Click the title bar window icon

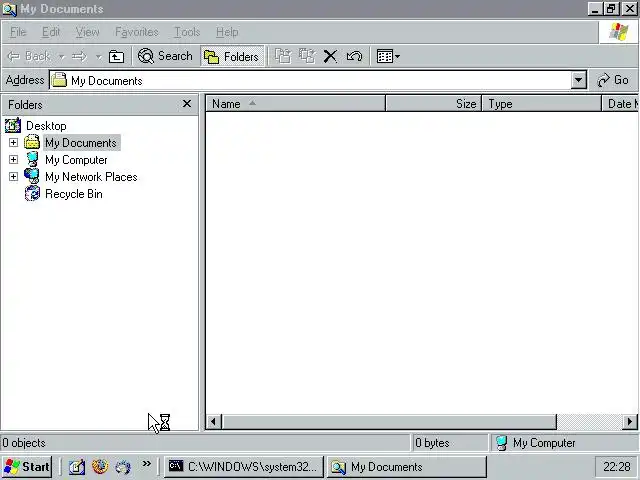9,9
